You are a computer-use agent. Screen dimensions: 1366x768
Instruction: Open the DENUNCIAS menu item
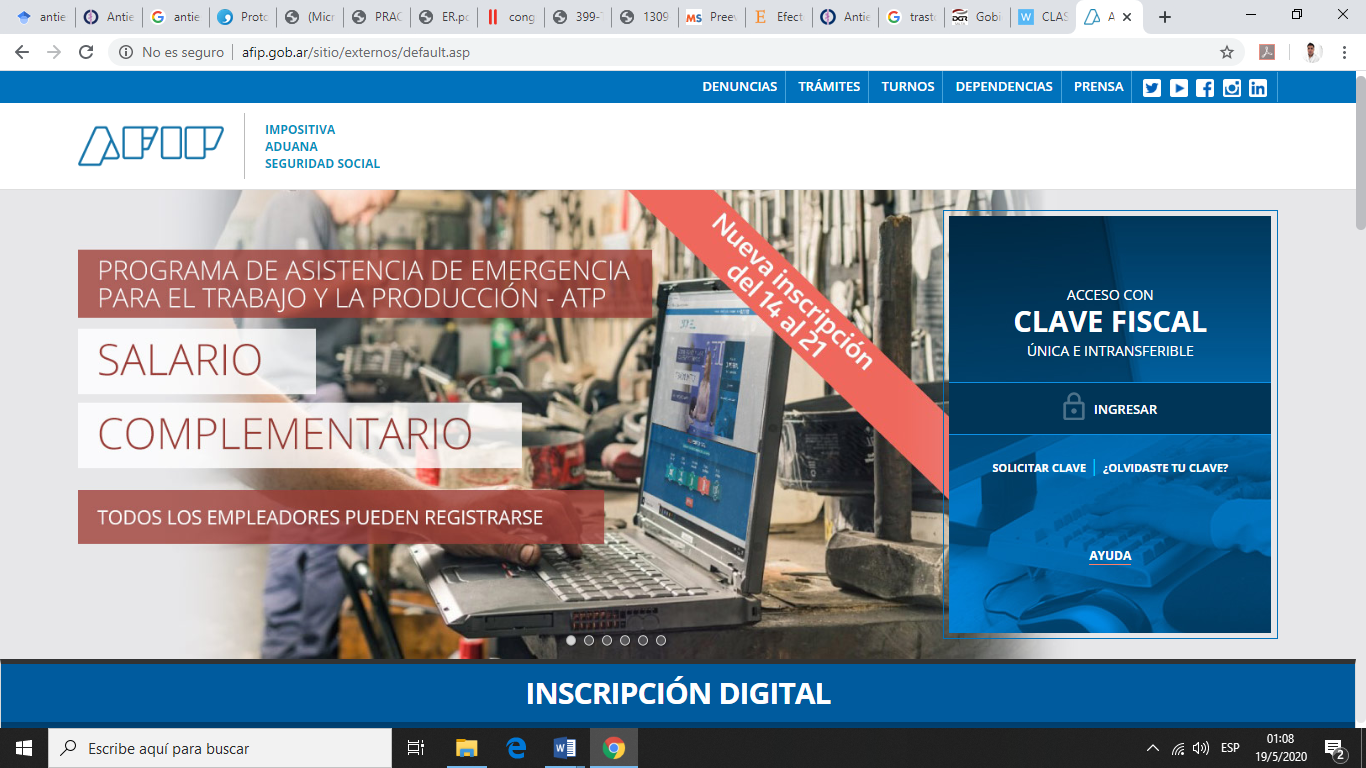tap(739, 87)
